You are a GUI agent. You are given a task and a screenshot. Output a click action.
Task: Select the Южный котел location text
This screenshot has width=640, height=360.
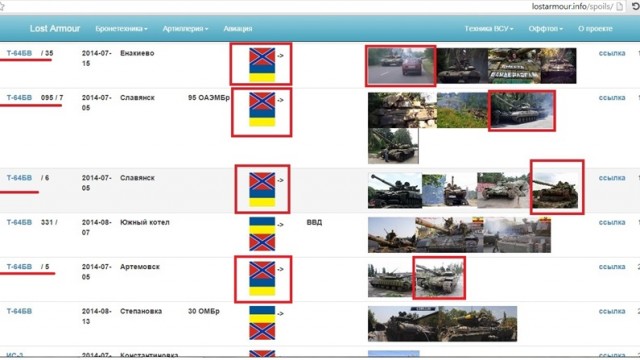(144, 222)
